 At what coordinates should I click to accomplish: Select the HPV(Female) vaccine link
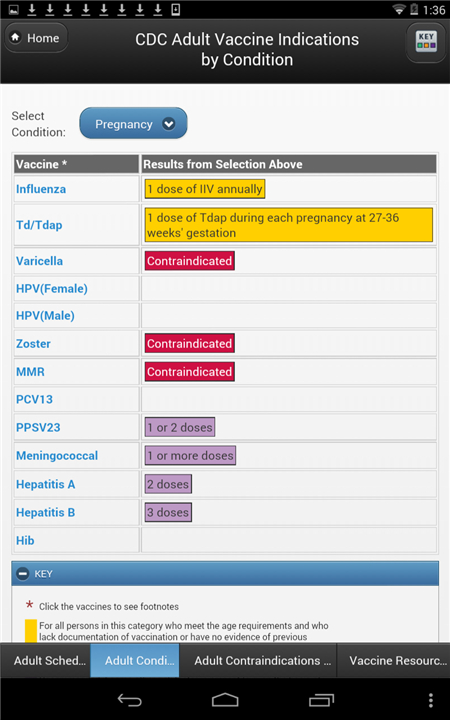52,288
